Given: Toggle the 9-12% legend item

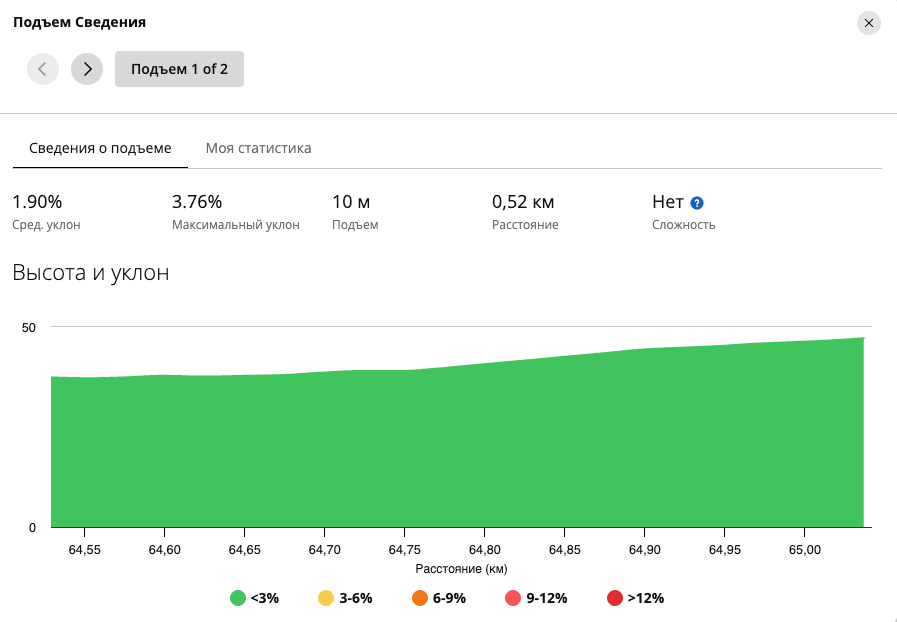Looking at the screenshot, I should pyautogui.click(x=536, y=598).
